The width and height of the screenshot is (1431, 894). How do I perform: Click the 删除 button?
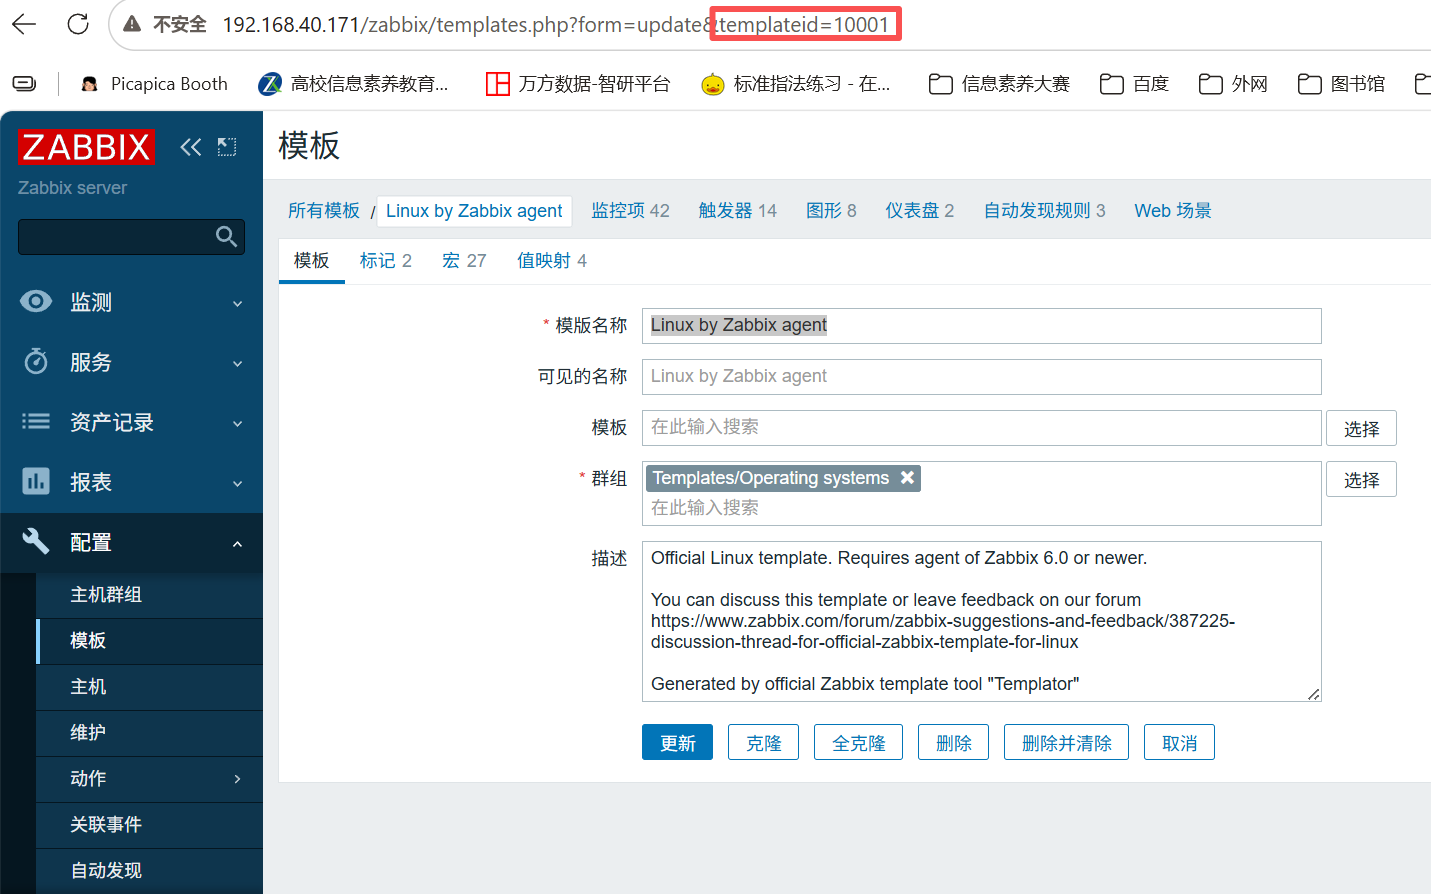point(953,742)
